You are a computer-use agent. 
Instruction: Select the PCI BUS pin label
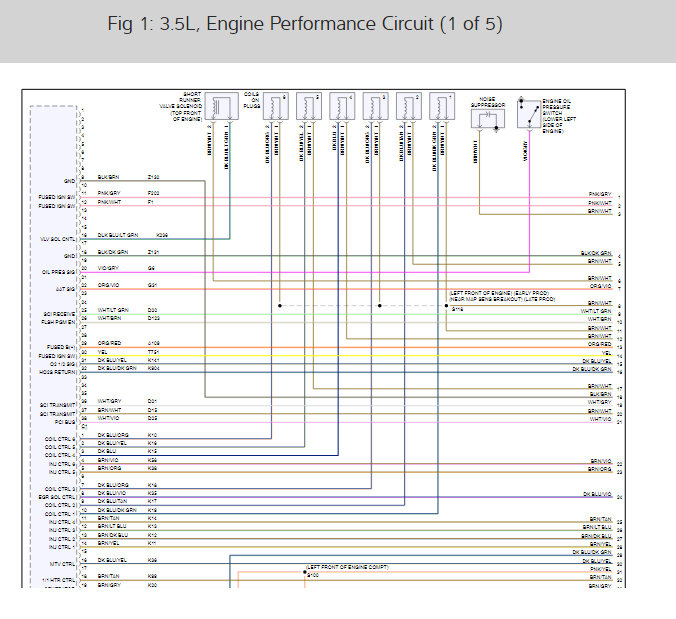[65, 422]
